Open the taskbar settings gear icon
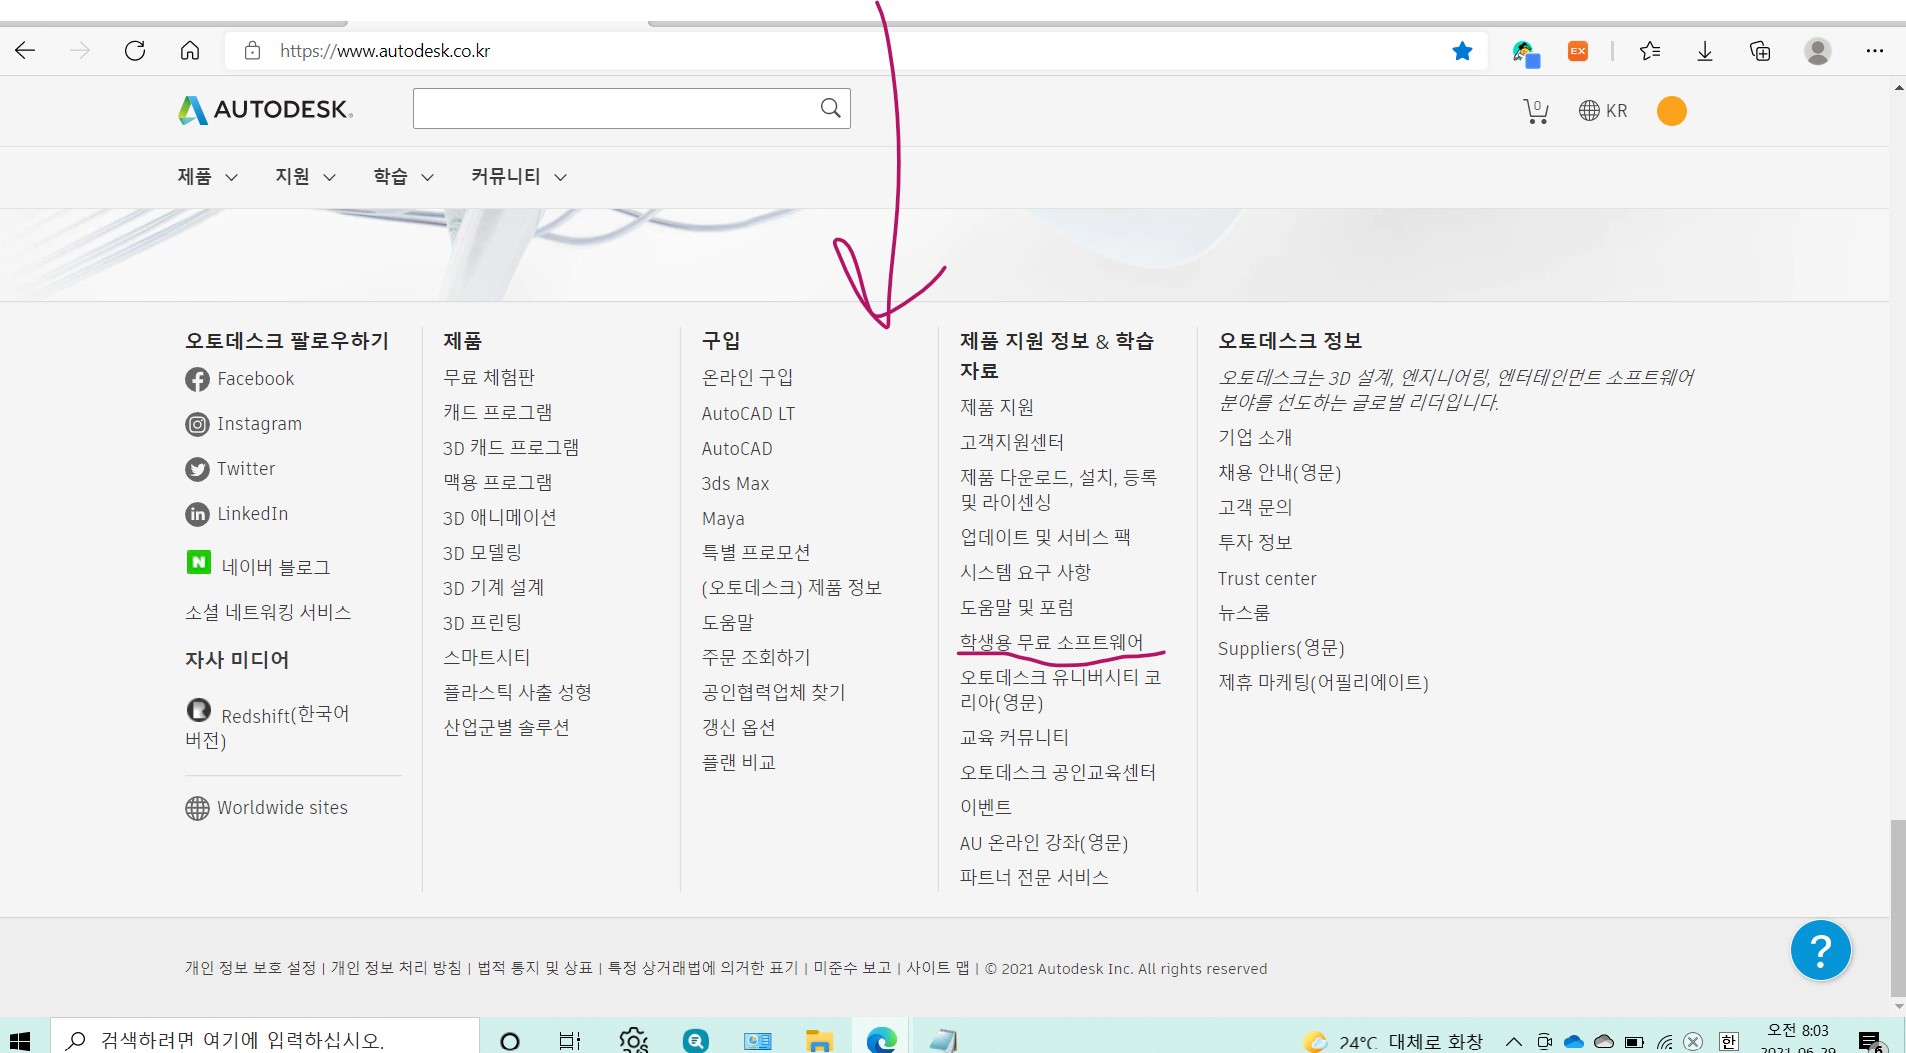This screenshot has height=1053, width=1906. tap(634, 1040)
